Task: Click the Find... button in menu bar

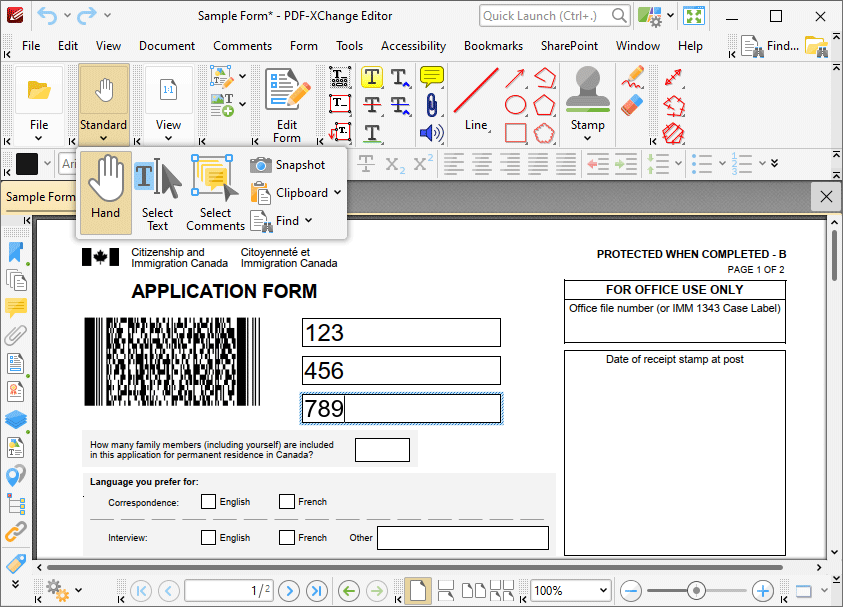Action: 770,46
